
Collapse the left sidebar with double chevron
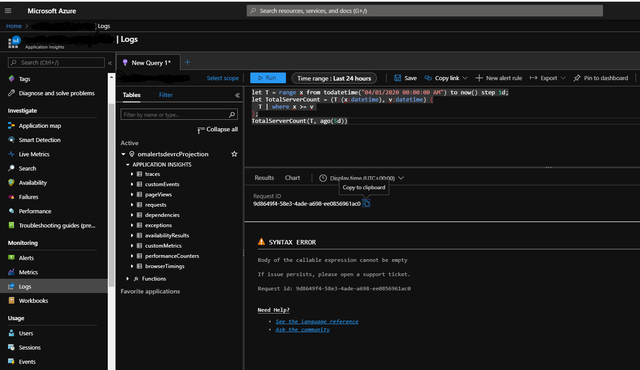(110, 63)
